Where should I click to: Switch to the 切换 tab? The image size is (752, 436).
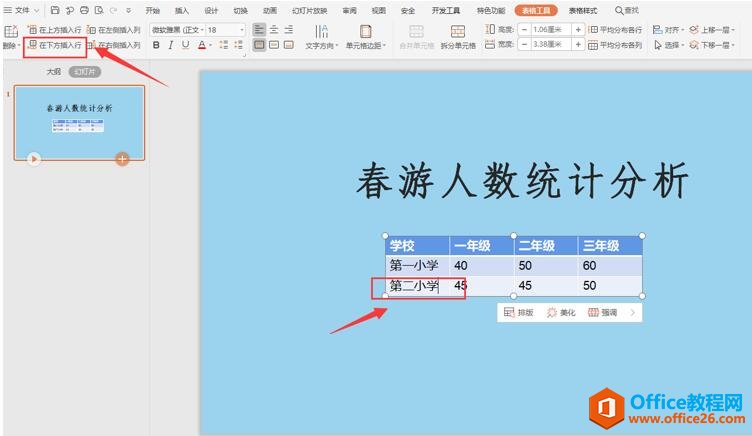click(x=240, y=10)
